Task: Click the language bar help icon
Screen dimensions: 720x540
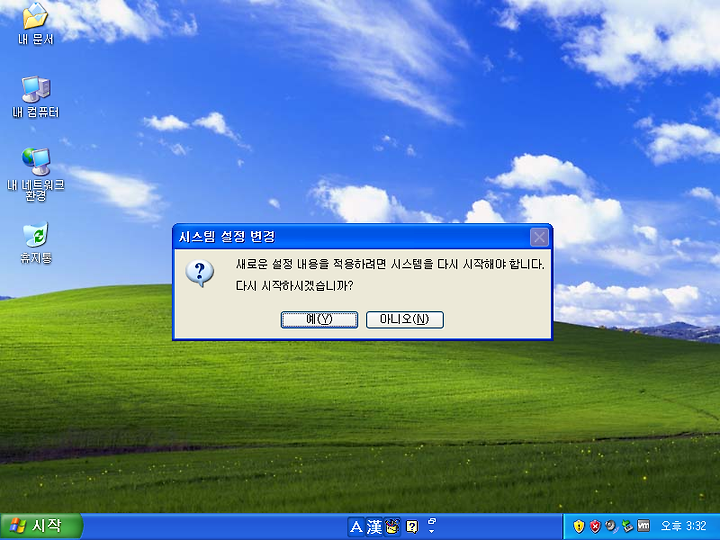Action: 412,527
